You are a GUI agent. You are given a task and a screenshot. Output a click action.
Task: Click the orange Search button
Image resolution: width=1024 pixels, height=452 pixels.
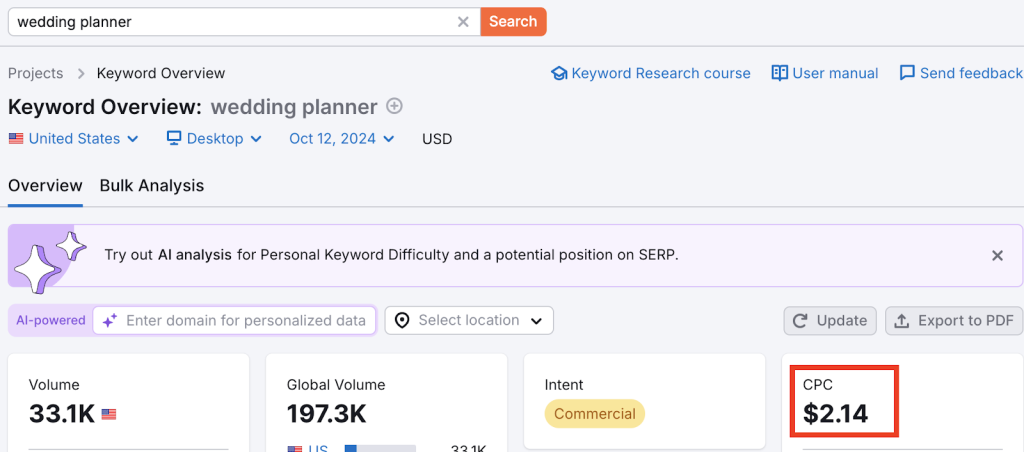(513, 22)
